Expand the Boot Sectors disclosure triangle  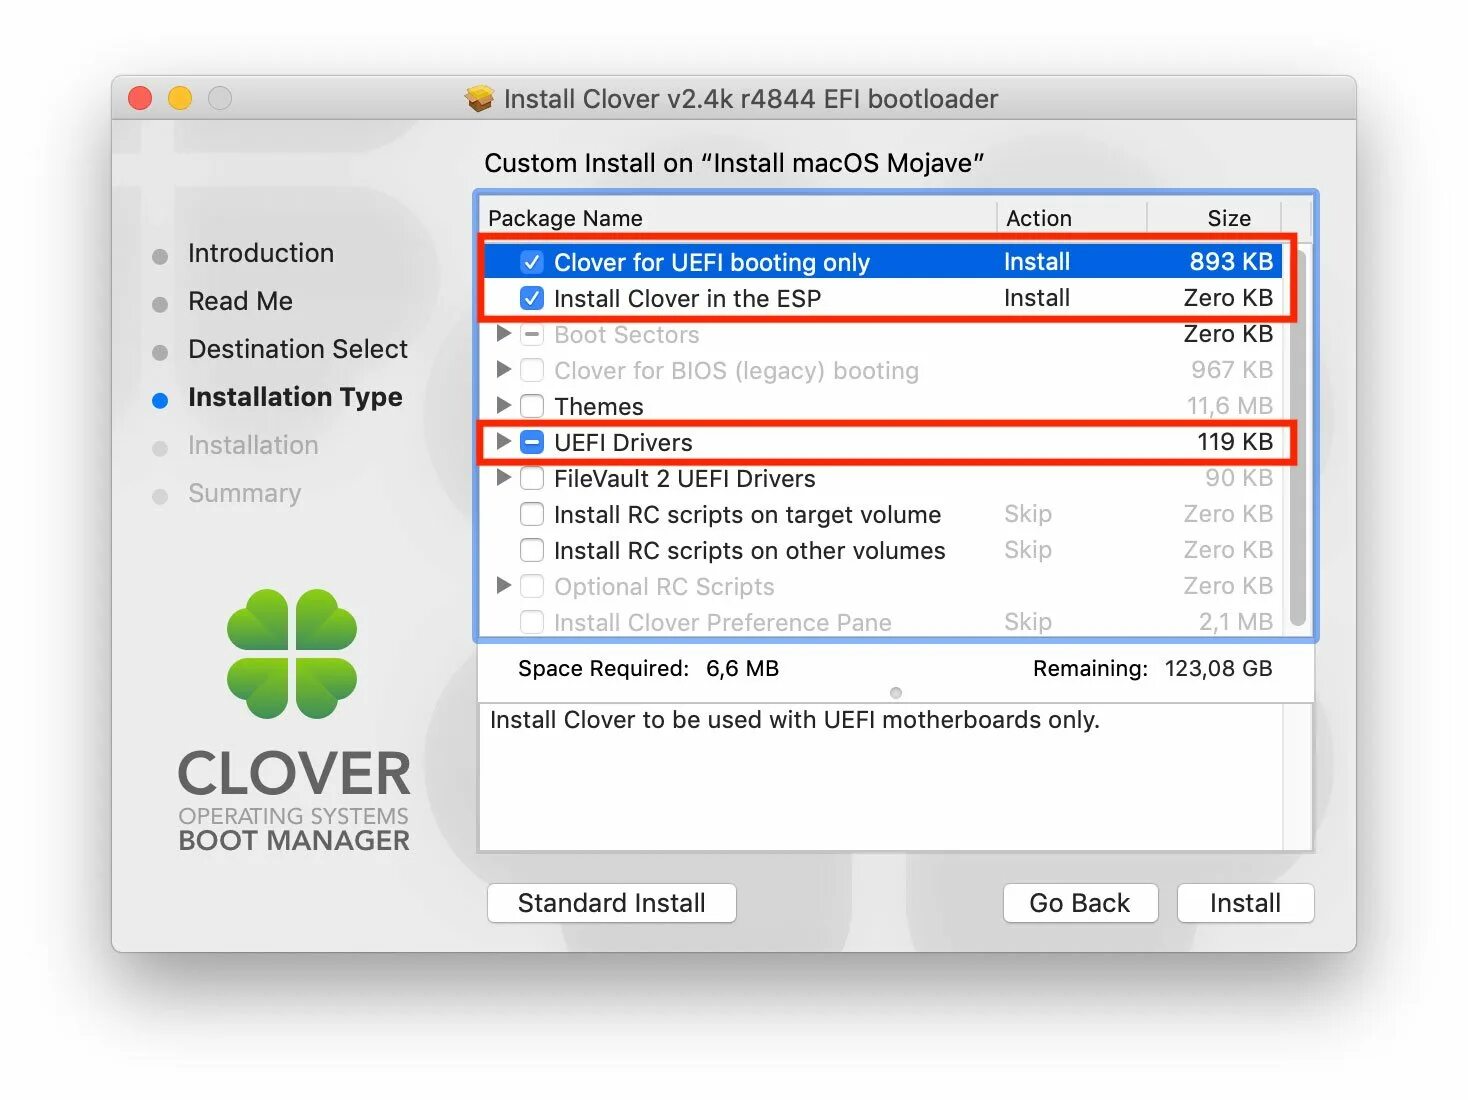[x=504, y=333]
